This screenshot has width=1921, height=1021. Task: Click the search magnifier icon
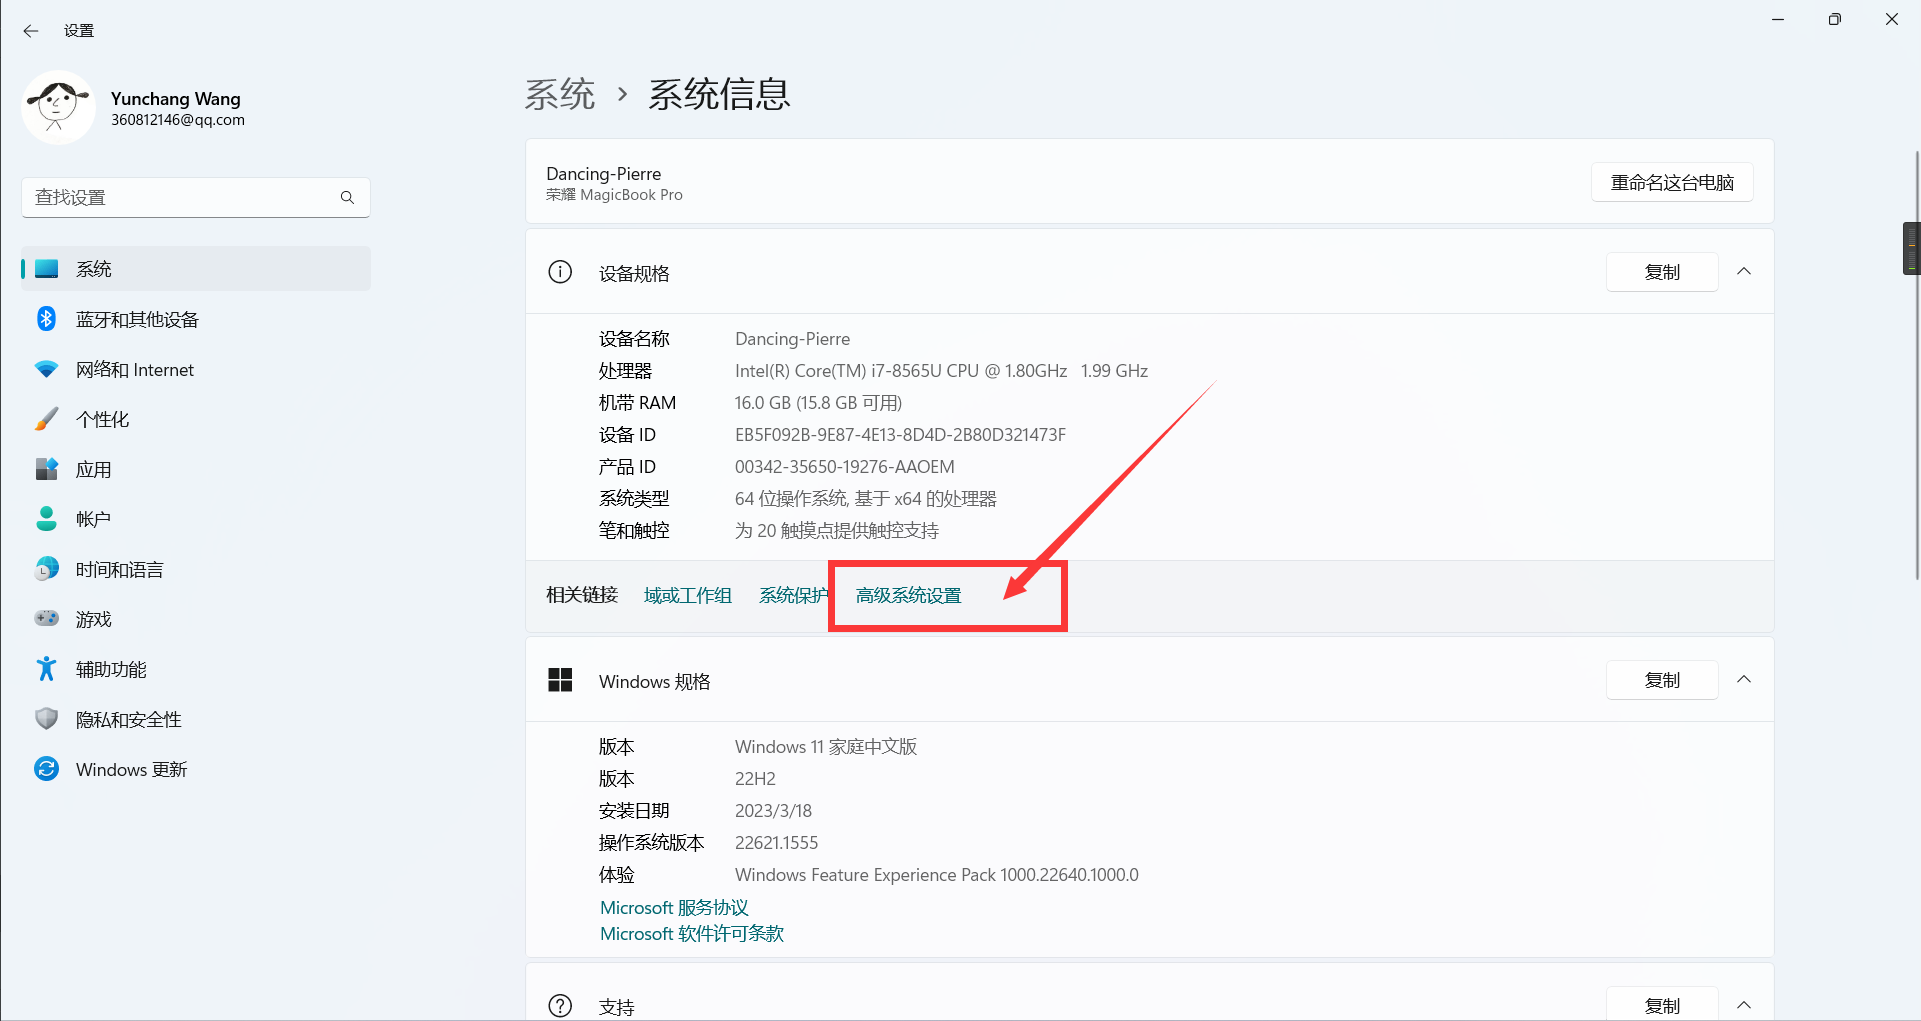tap(347, 198)
